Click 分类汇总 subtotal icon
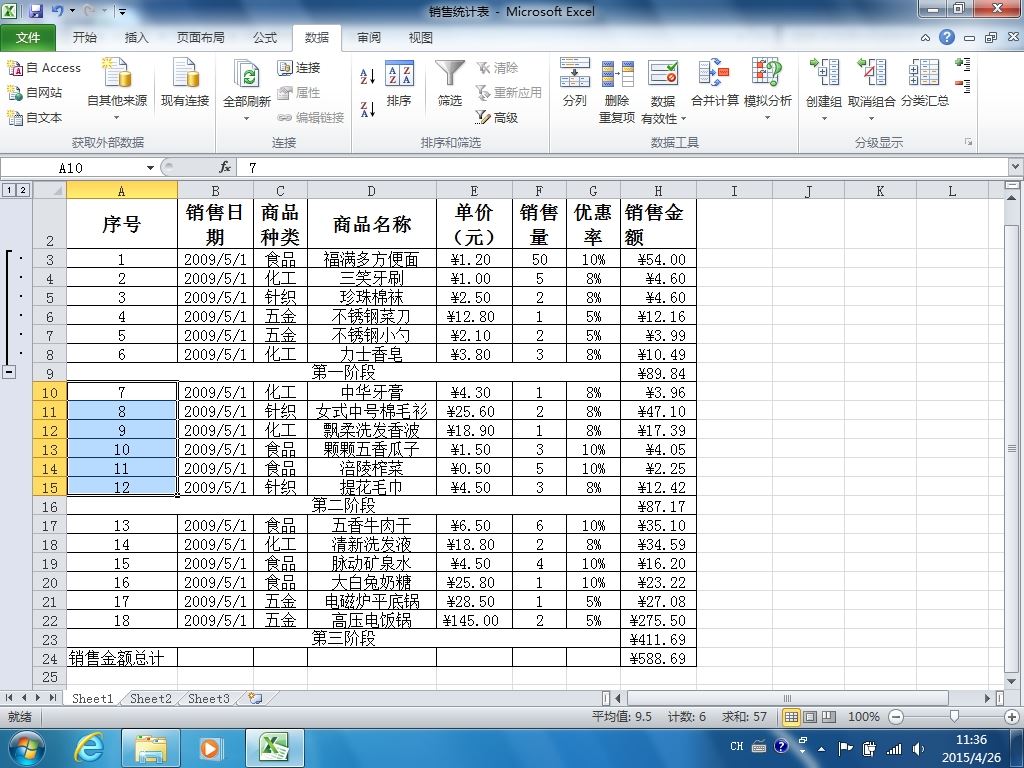 pos(925,73)
